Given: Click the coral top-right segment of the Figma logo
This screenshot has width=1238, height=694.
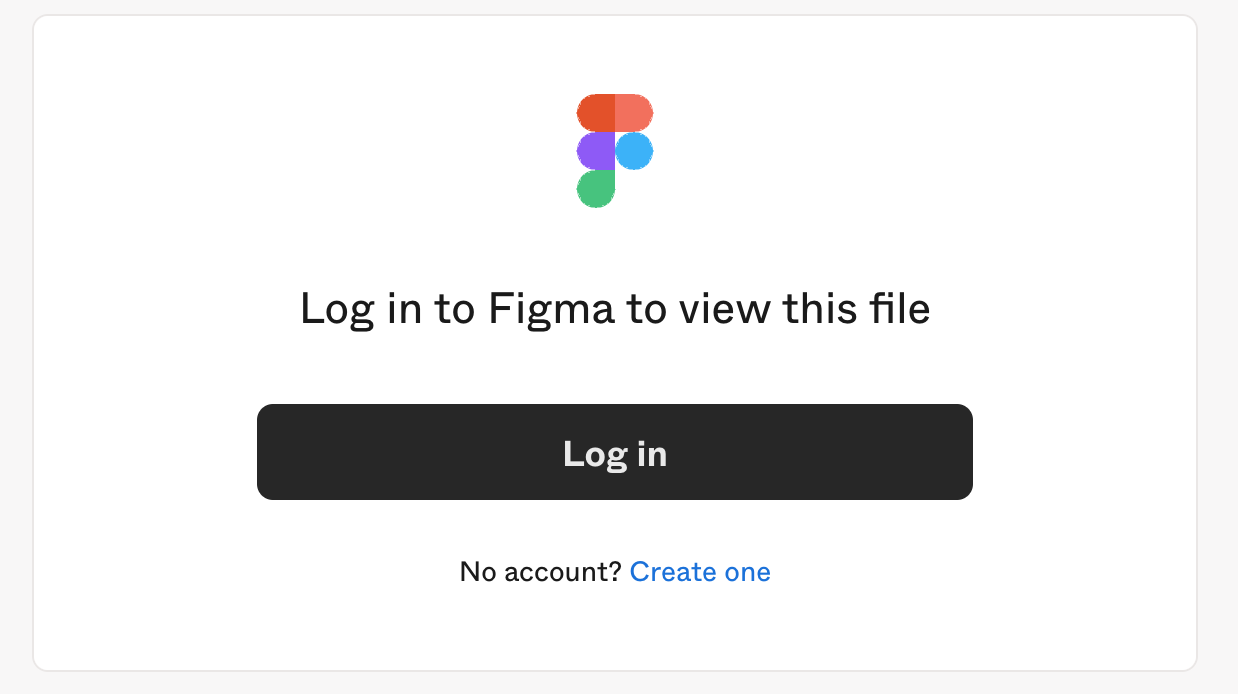Looking at the screenshot, I should [x=633, y=112].
